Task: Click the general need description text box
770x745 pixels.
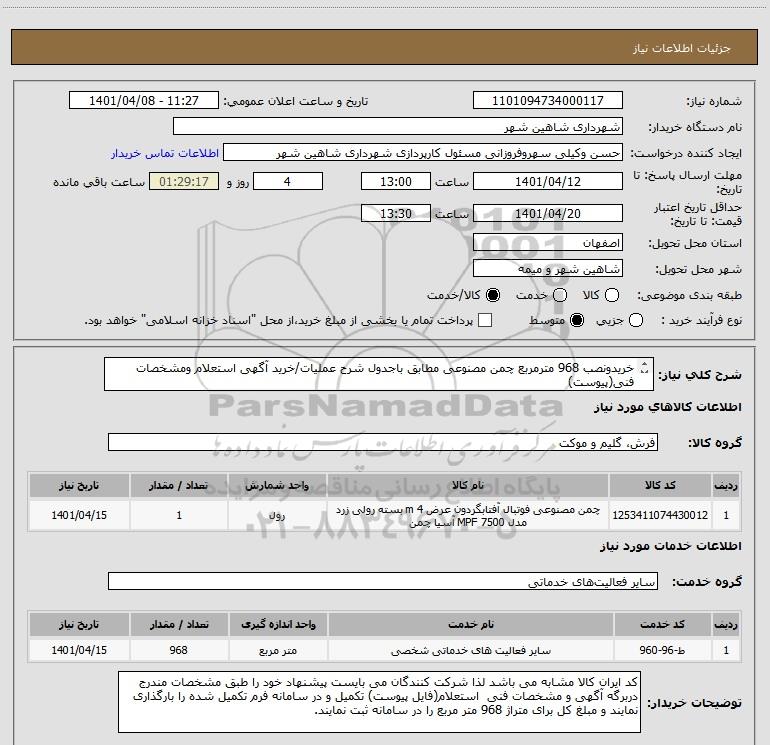Action: [x=379, y=374]
